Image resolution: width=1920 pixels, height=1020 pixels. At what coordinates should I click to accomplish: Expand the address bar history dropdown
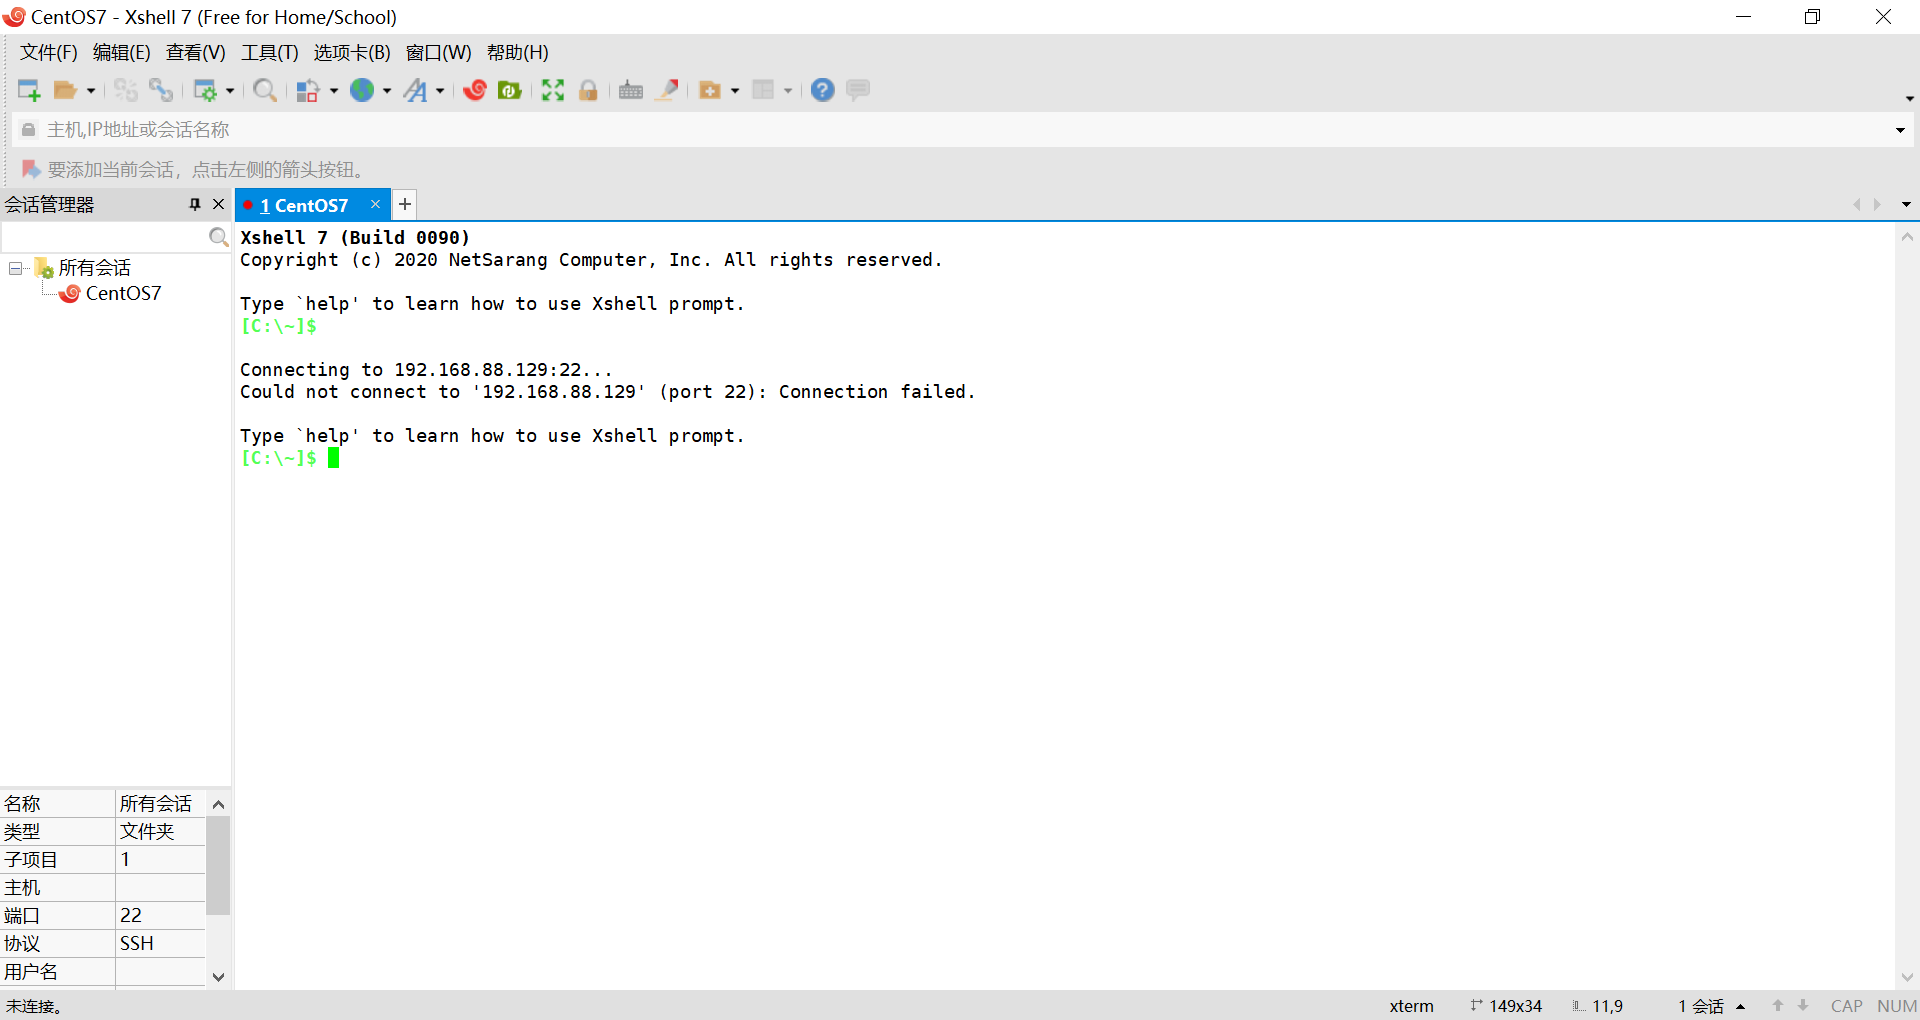pos(1900,130)
